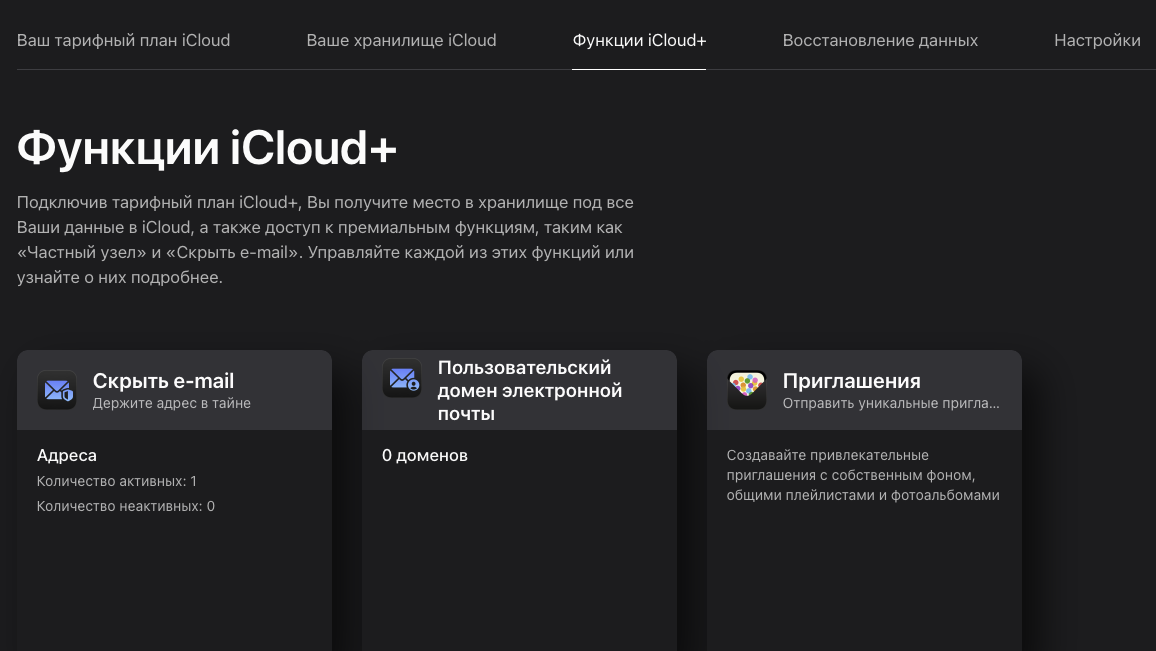
Task: Go to the "Восстановление данных" tab
Action: click(x=880, y=41)
